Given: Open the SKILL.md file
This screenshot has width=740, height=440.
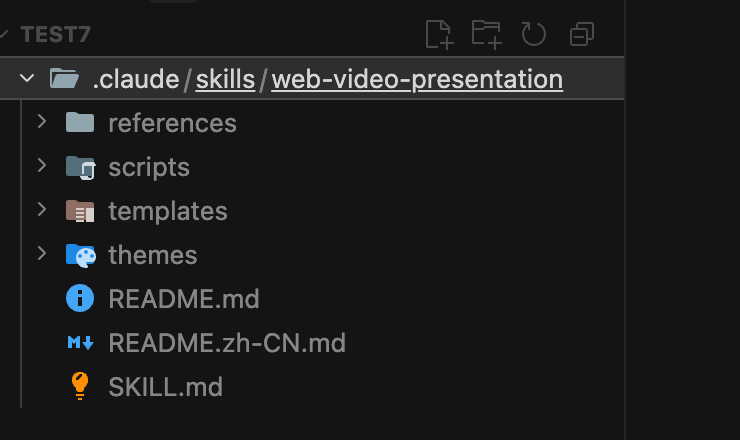Looking at the screenshot, I should [x=165, y=387].
